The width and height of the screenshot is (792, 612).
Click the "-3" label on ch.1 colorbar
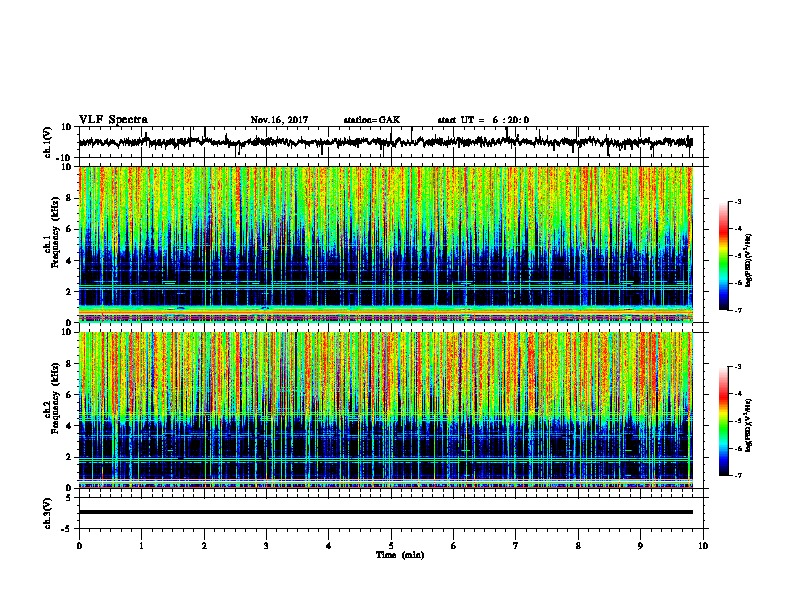click(737, 201)
